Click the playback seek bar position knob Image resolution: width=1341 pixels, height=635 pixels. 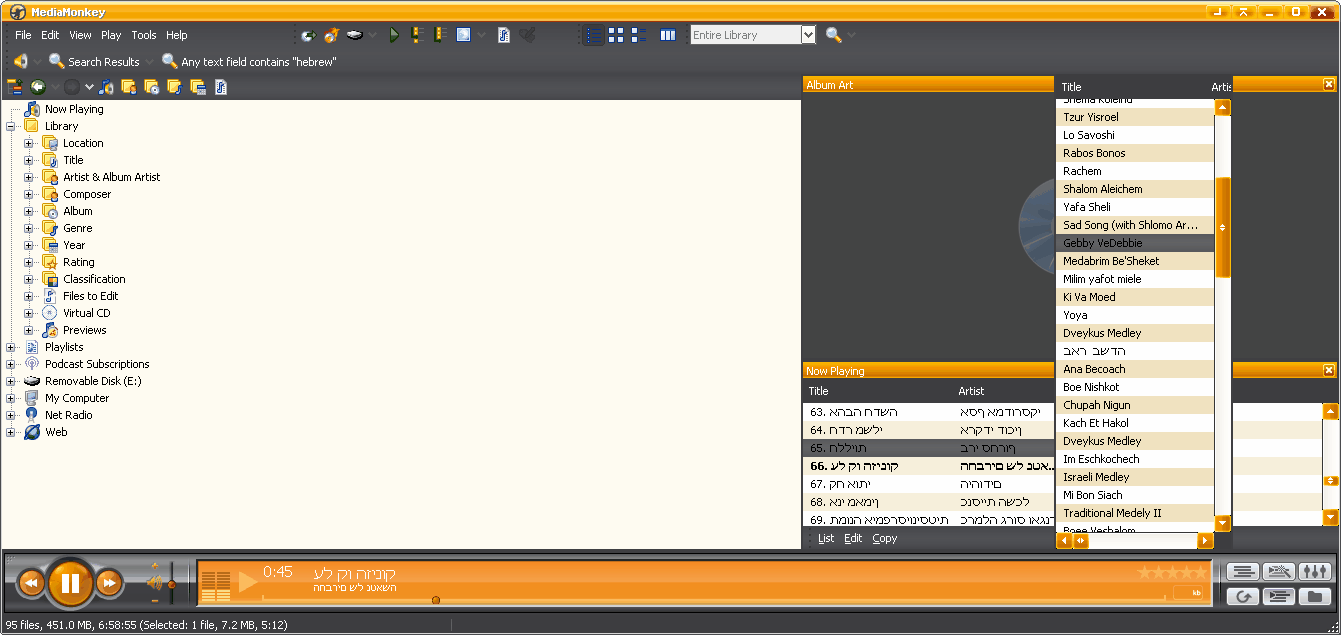[435, 600]
